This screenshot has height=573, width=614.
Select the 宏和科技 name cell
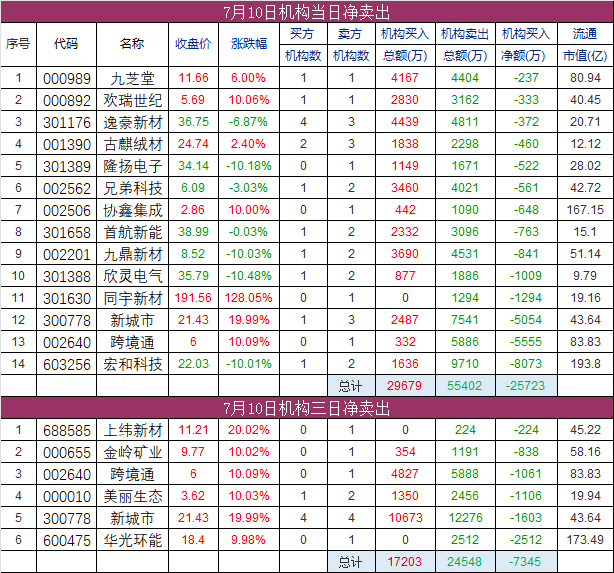pyautogui.click(x=133, y=364)
